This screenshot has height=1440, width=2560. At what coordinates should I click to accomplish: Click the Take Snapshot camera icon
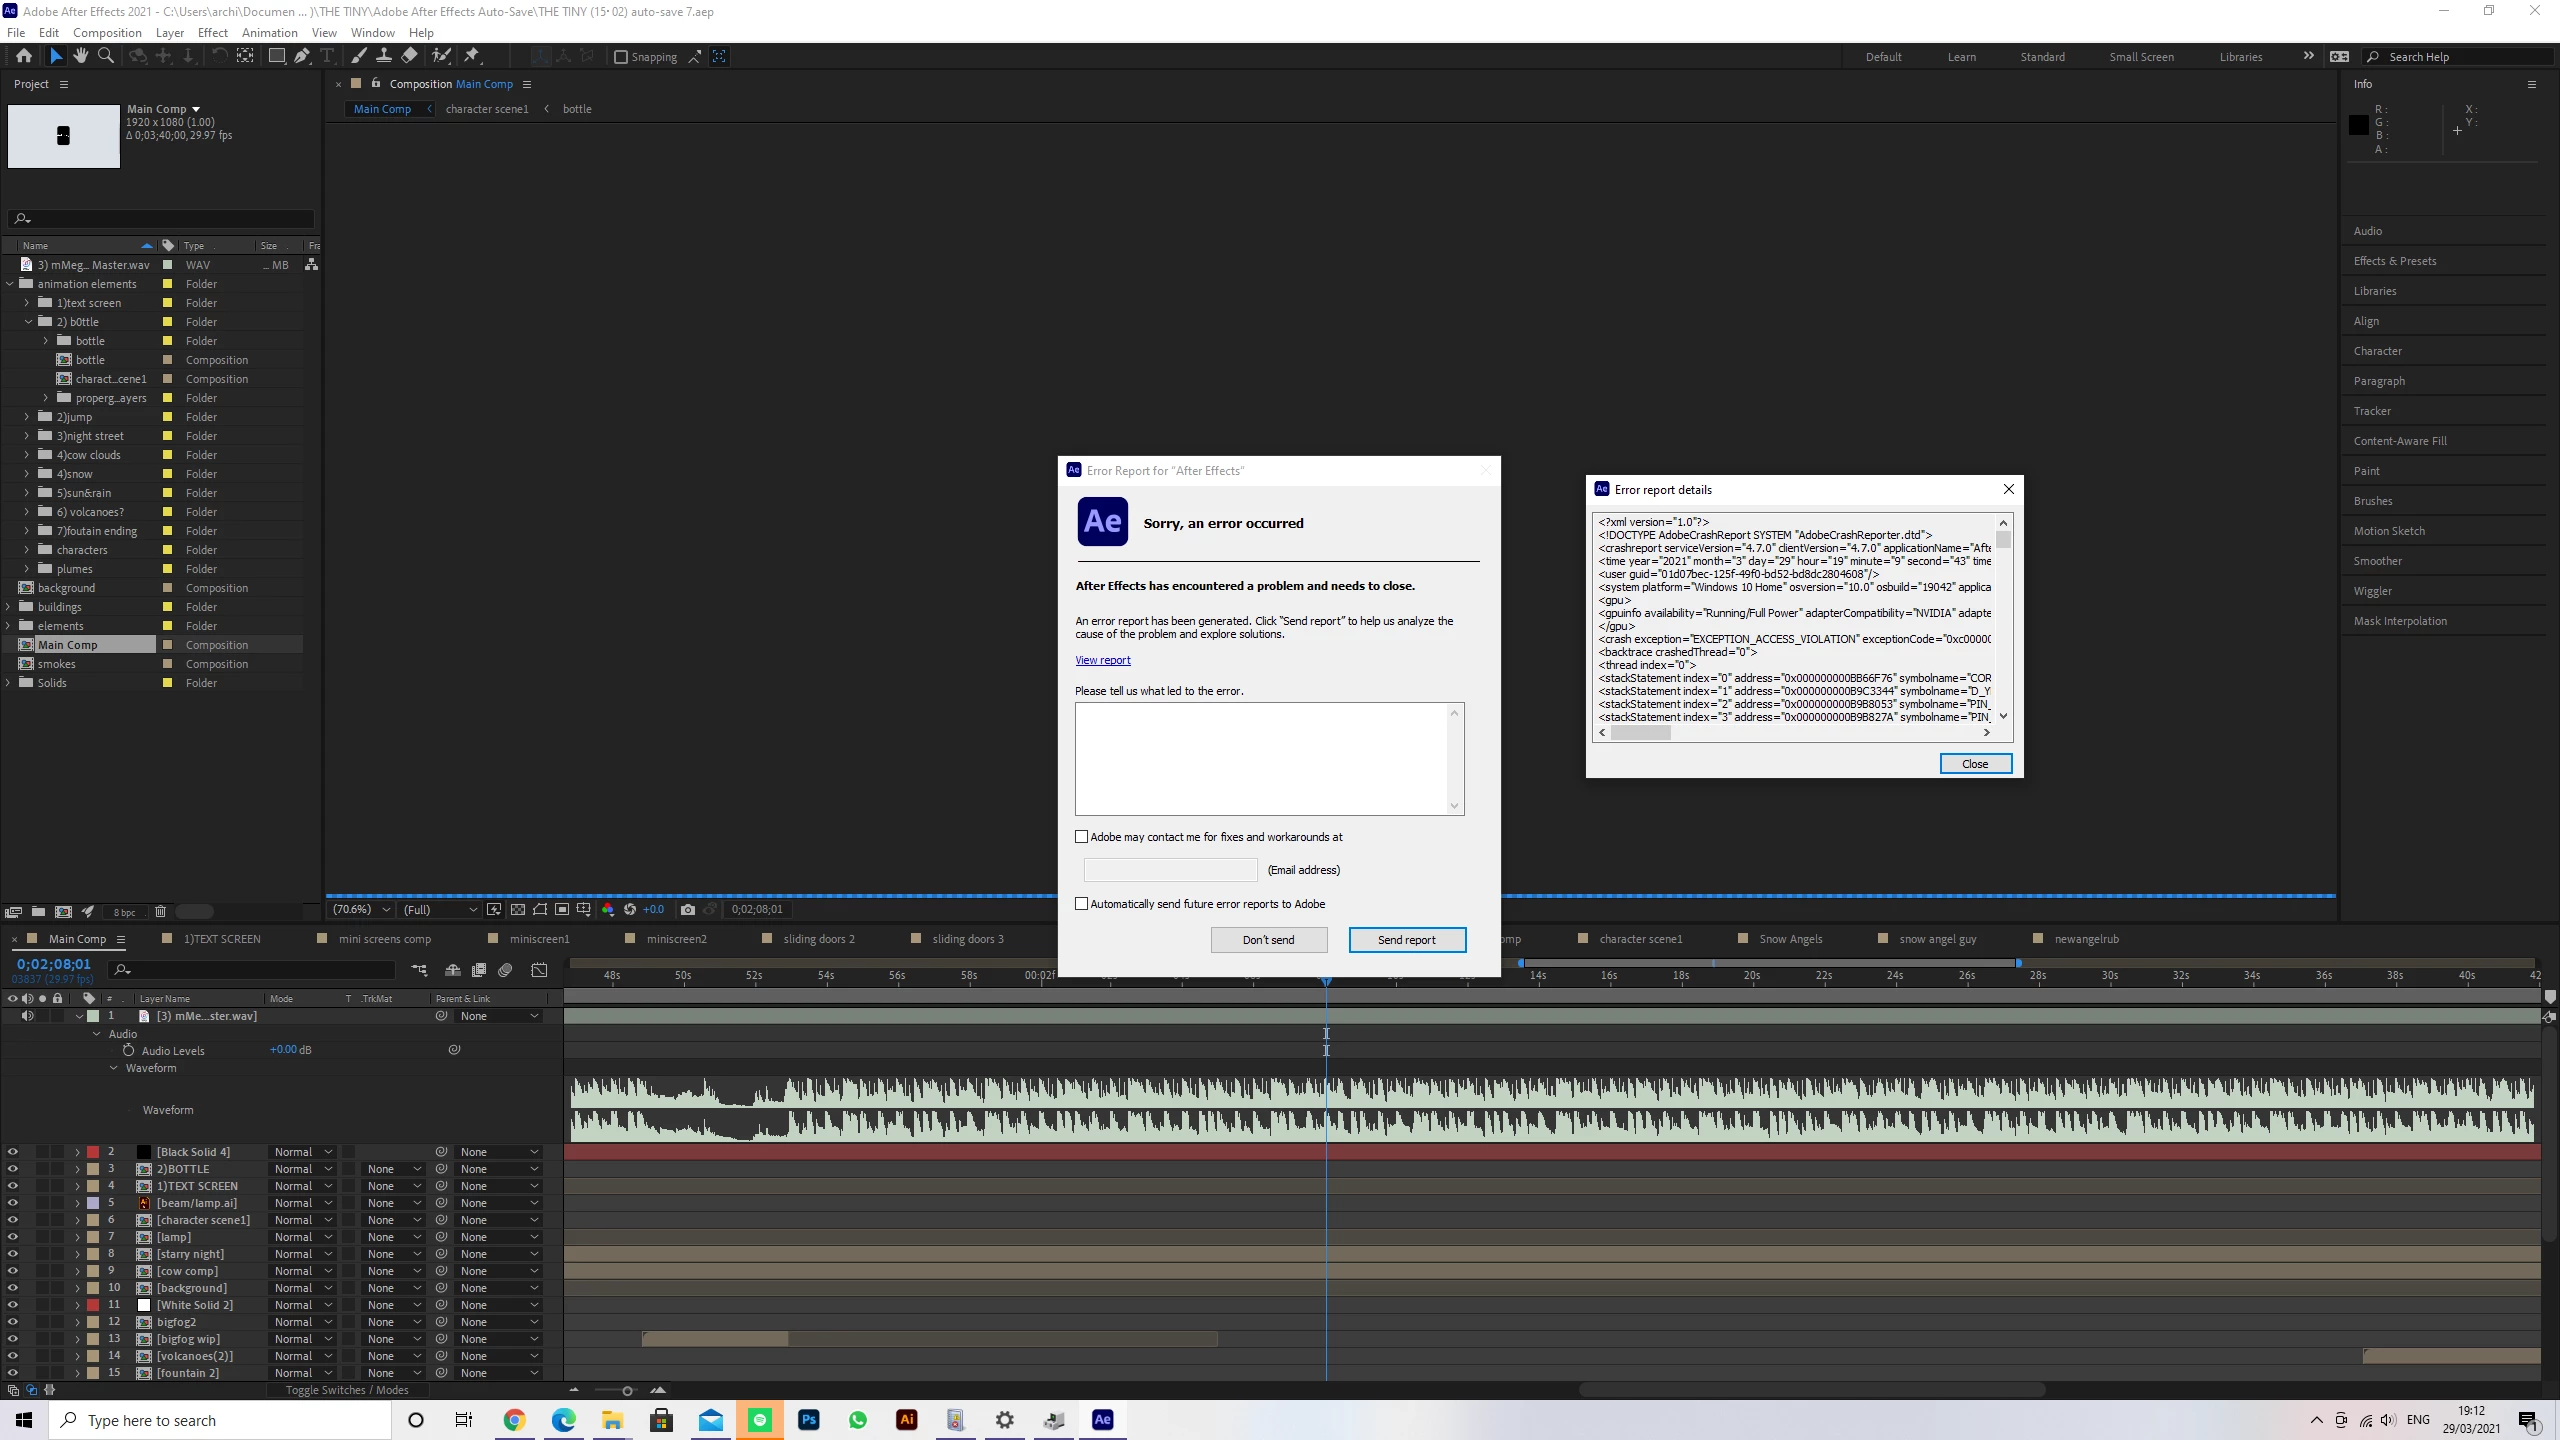pos(687,909)
